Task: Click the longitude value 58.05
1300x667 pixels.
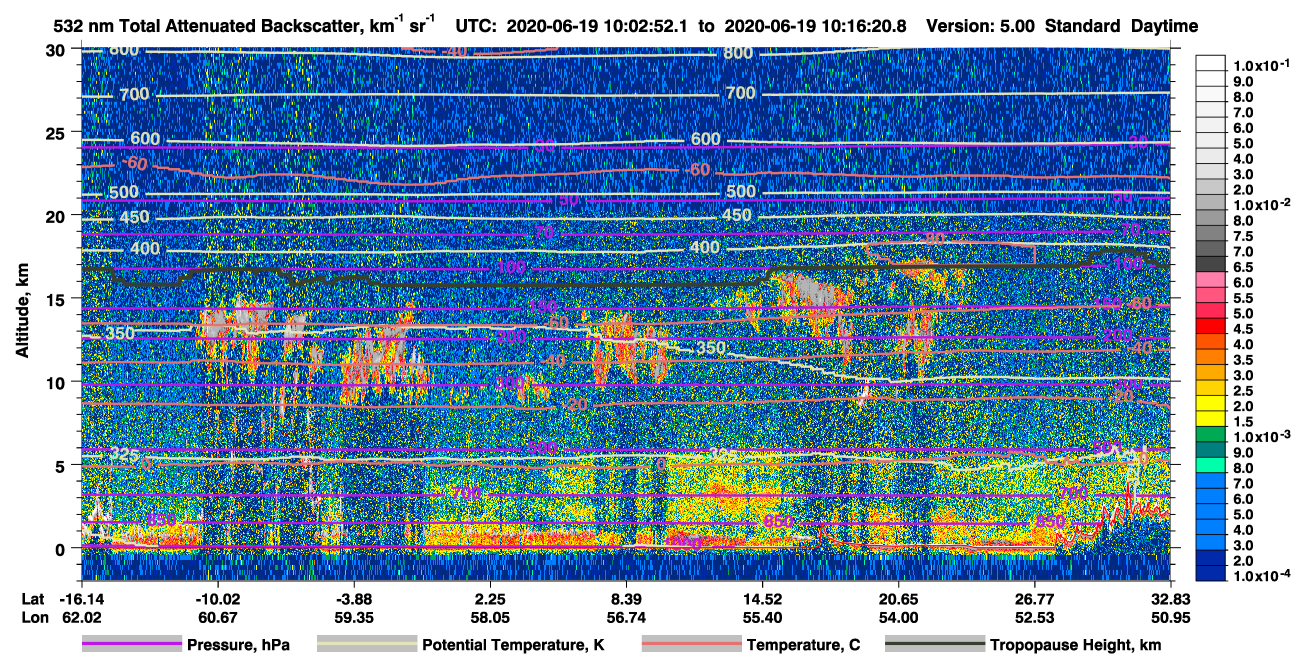Action: point(490,618)
